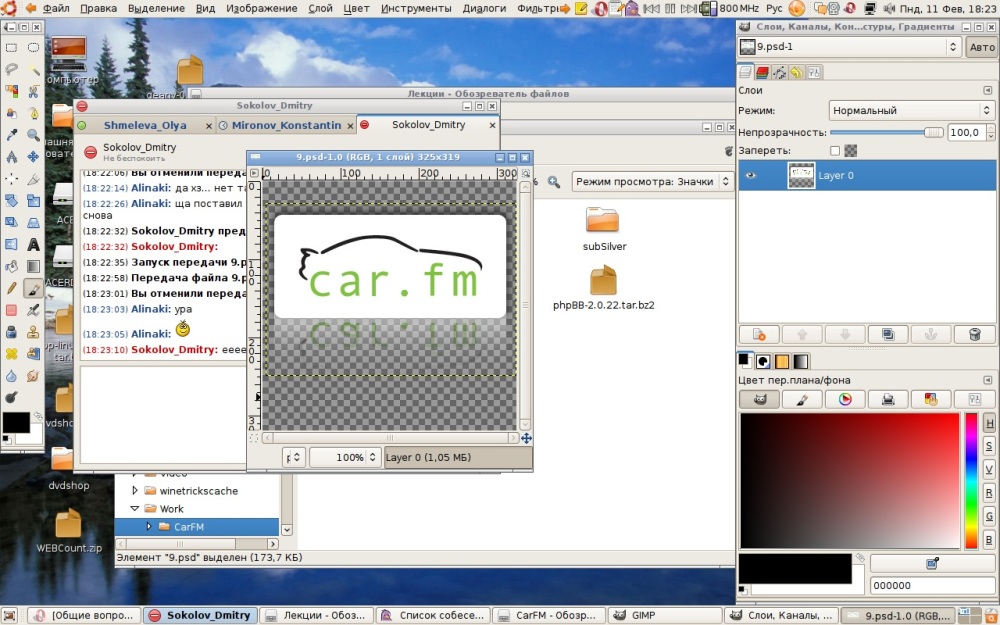Select the Zoom magnifier tool in toolbox
This screenshot has height=625, width=1000.
pyautogui.click(x=33, y=135)
